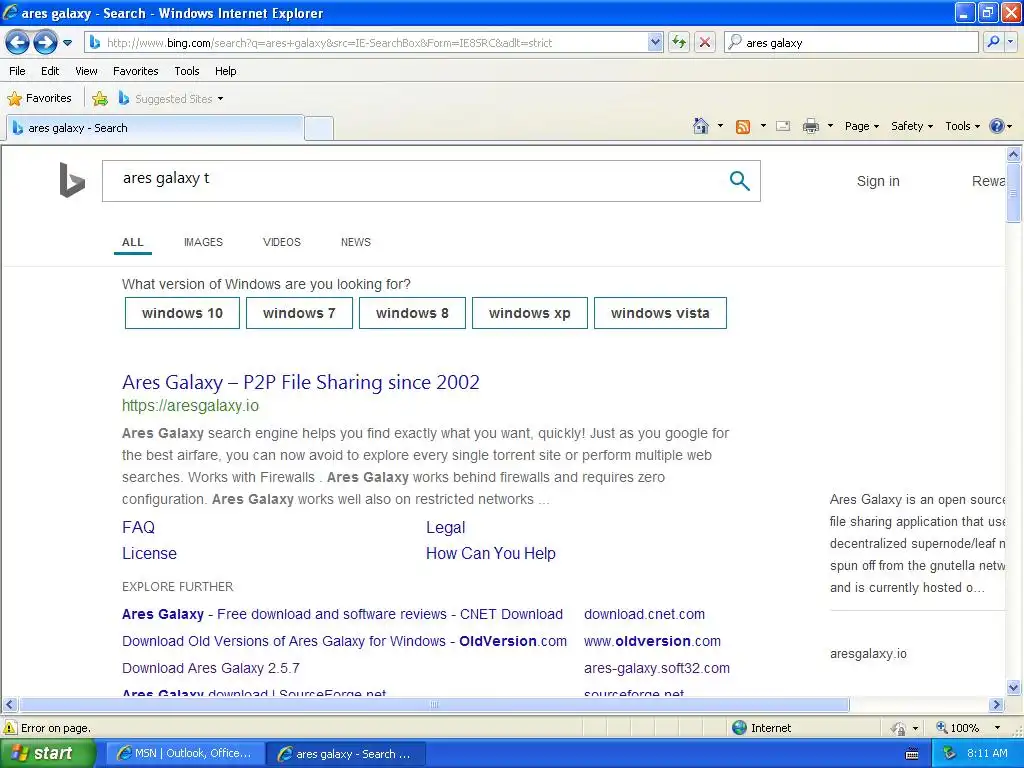Switch to the NEWS results tab
1024x768 pixels.
[x=355, y=242]
